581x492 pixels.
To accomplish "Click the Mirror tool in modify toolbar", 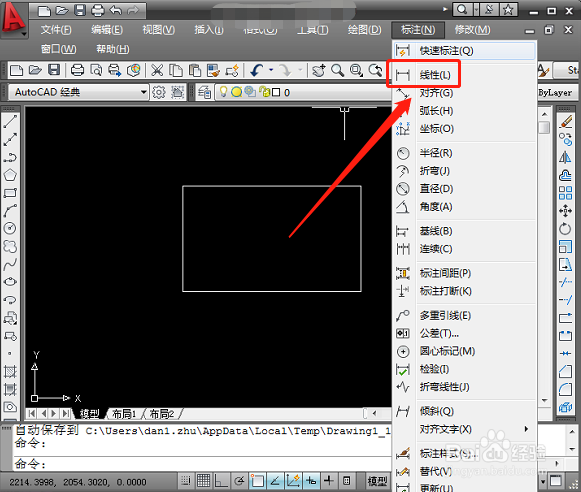I will [x=565, y=157].
